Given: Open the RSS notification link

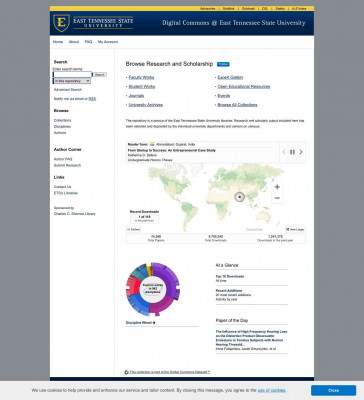Looking at the screenshot, I should (x=92, y=99).
